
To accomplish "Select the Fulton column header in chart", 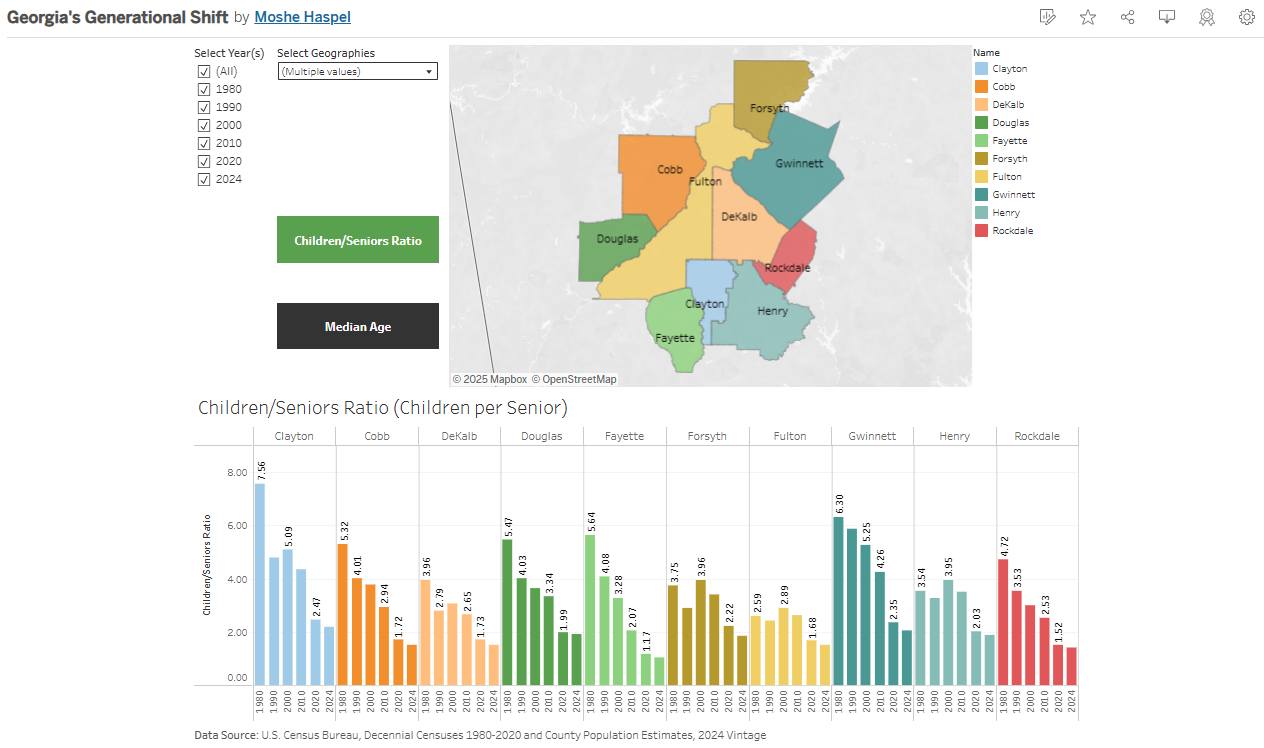I will pos(790,436).
